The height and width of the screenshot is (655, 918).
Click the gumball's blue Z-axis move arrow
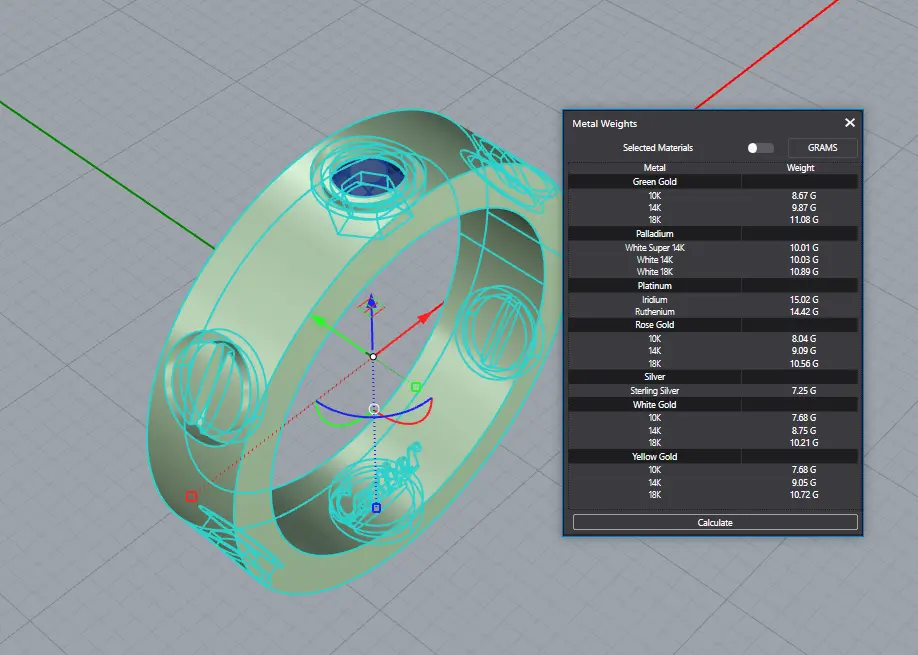point(372,300)
